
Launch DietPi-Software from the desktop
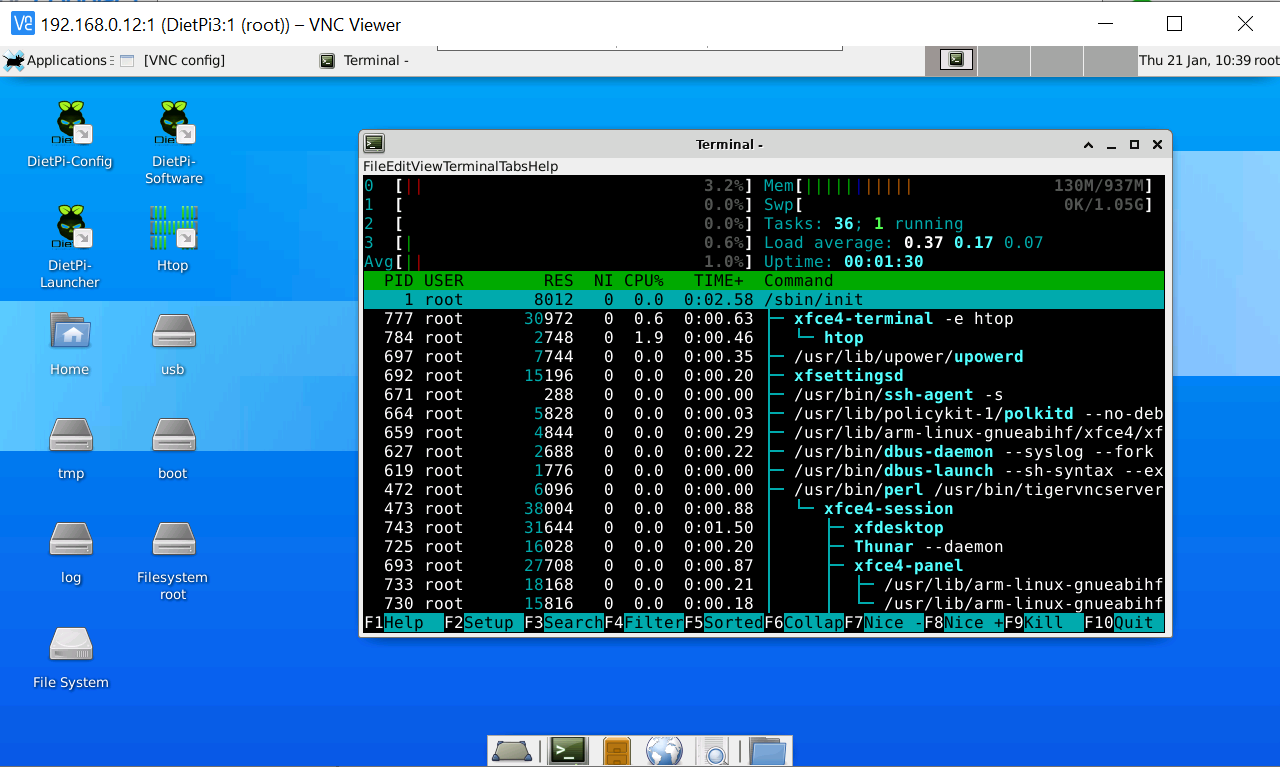pos(173,124)
